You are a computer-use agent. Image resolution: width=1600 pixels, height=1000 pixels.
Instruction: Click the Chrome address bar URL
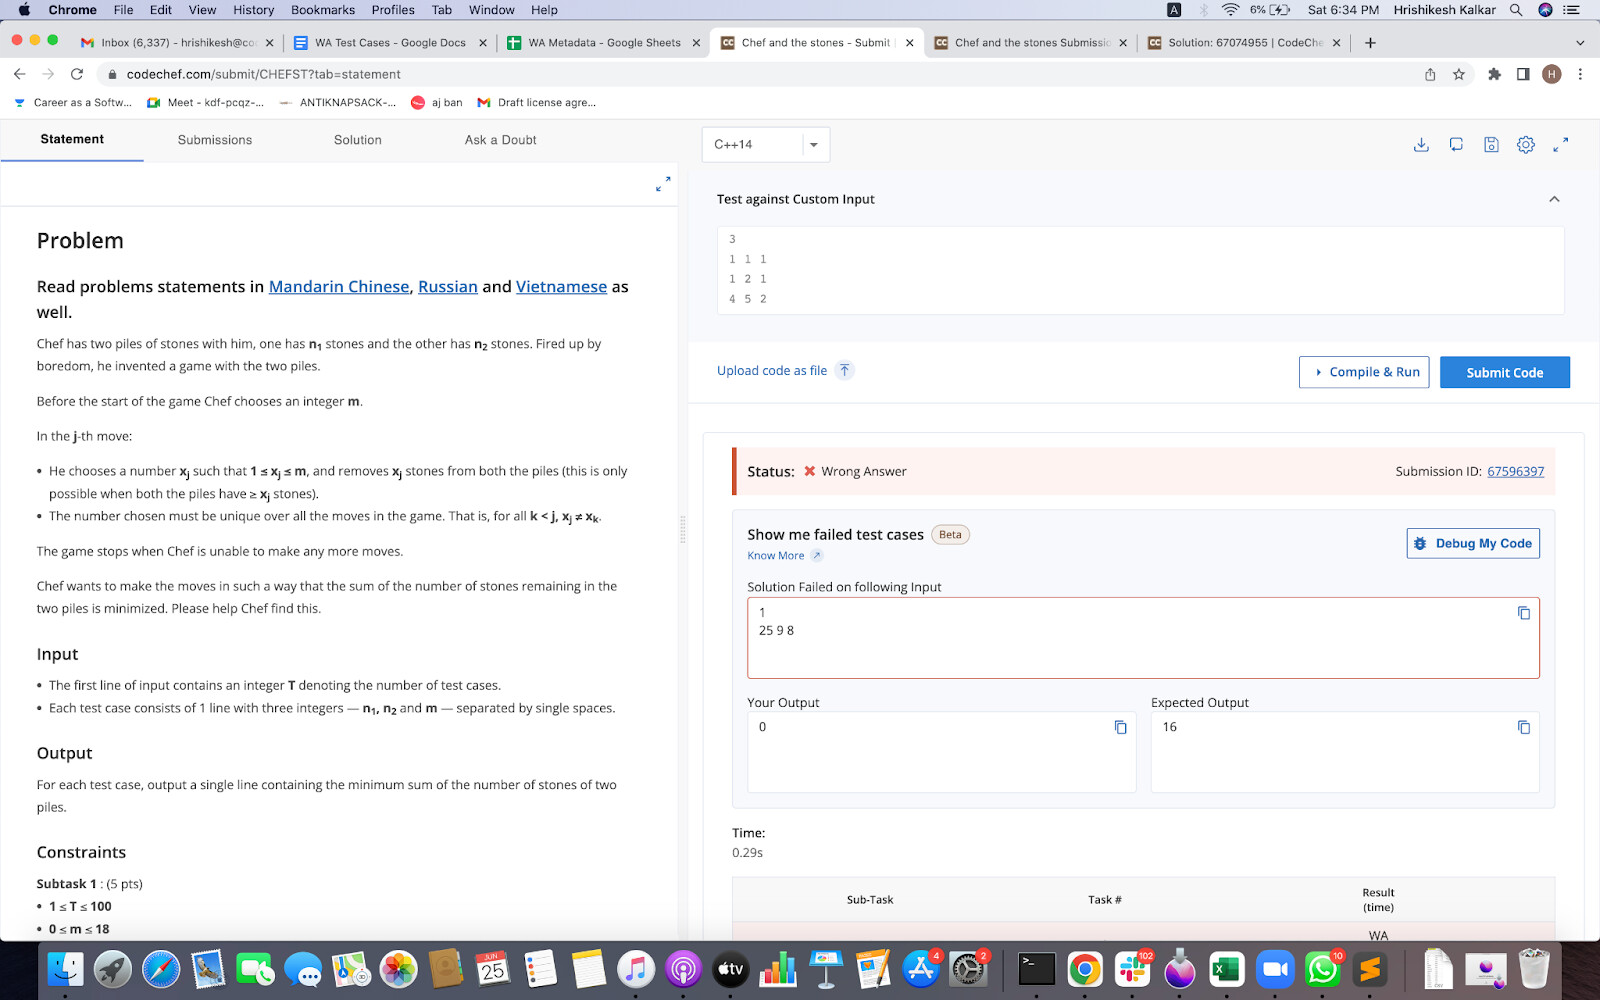(x=264, y=74)
